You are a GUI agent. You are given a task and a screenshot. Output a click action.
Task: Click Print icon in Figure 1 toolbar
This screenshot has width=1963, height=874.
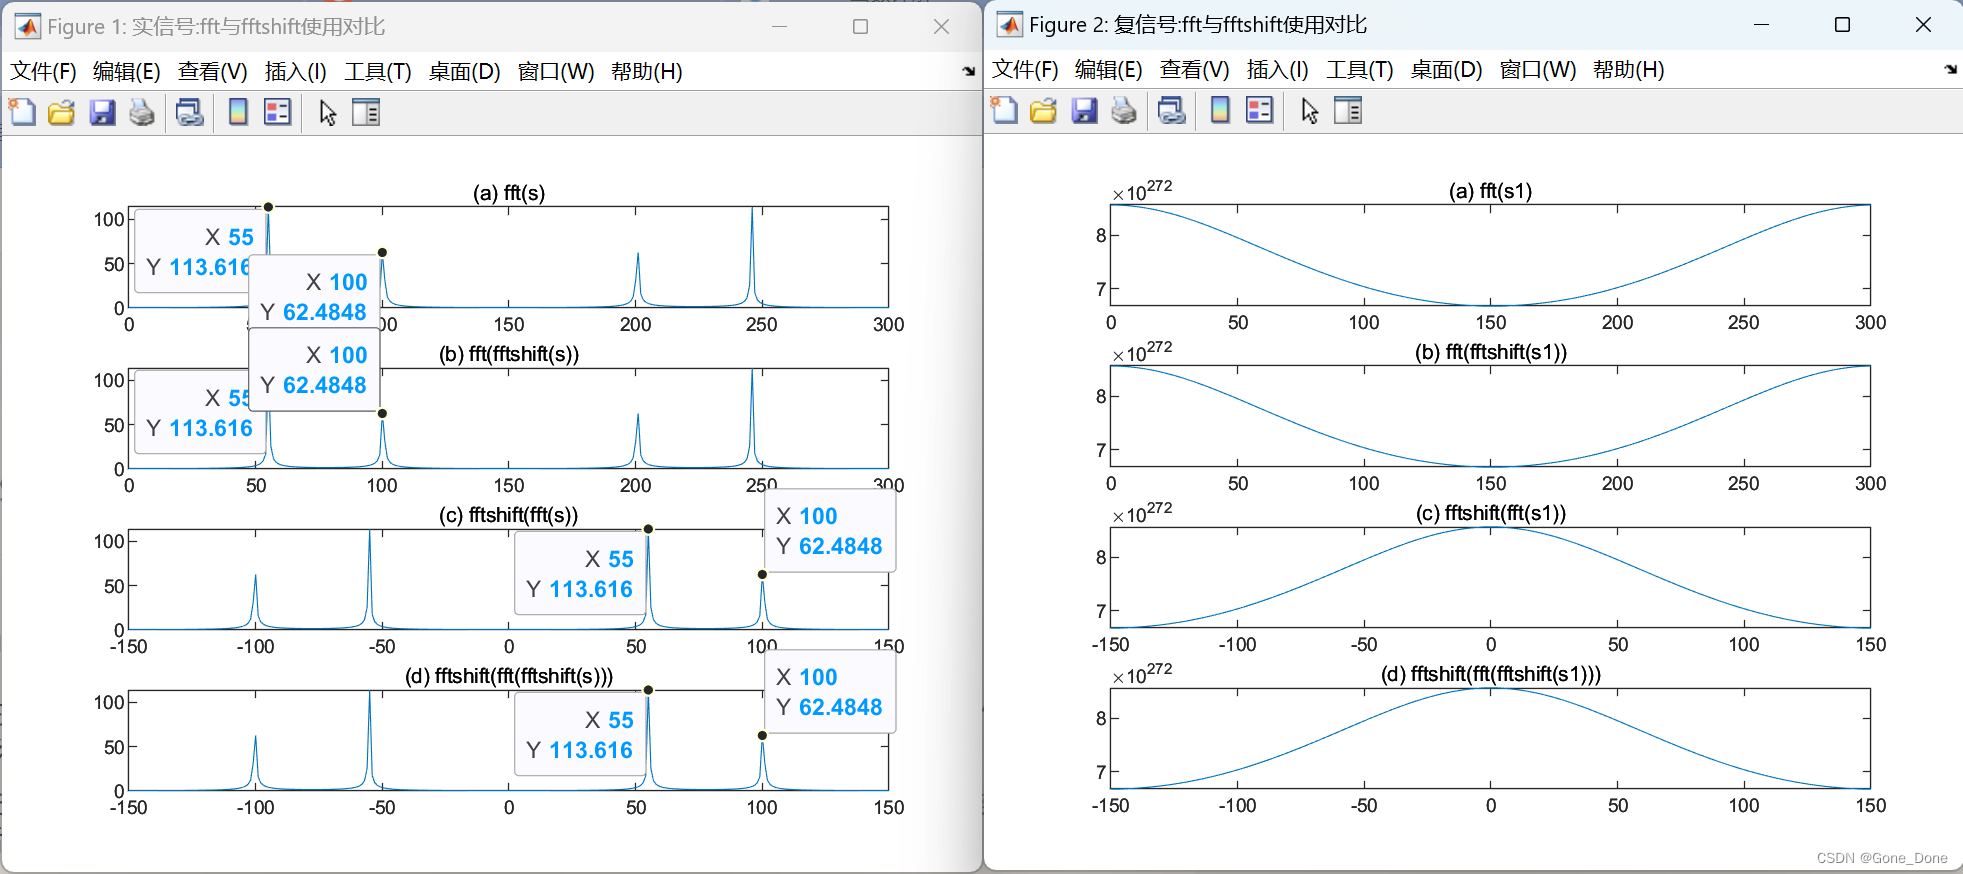point(142,112)
